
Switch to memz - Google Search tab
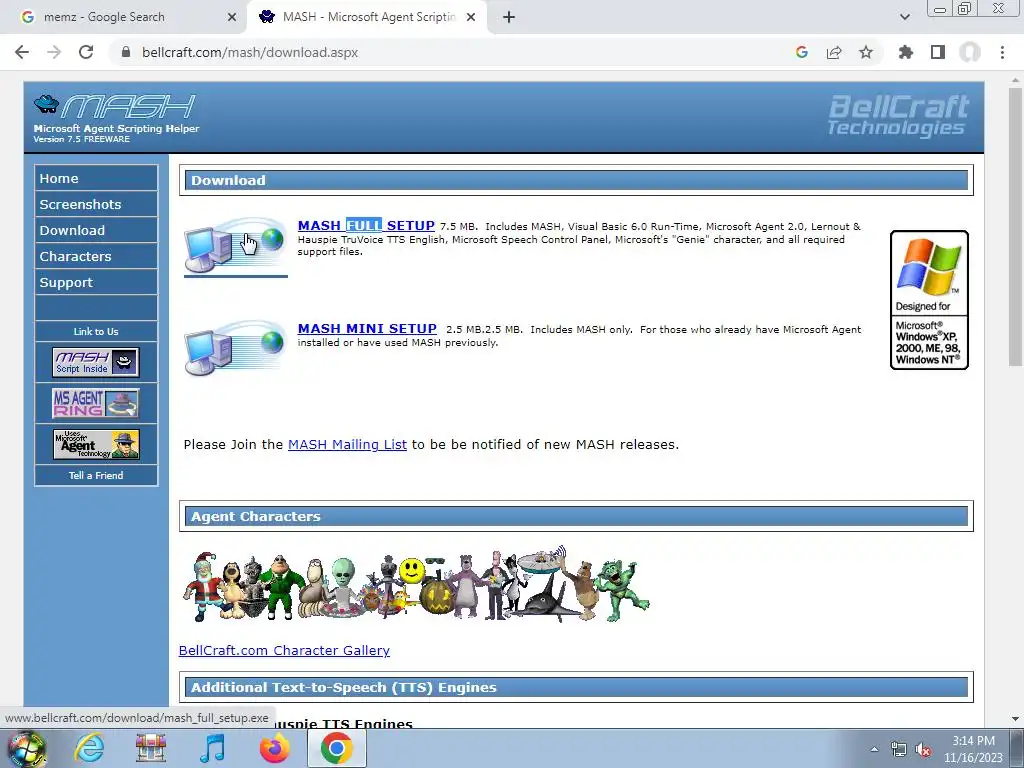pos(123,17)
